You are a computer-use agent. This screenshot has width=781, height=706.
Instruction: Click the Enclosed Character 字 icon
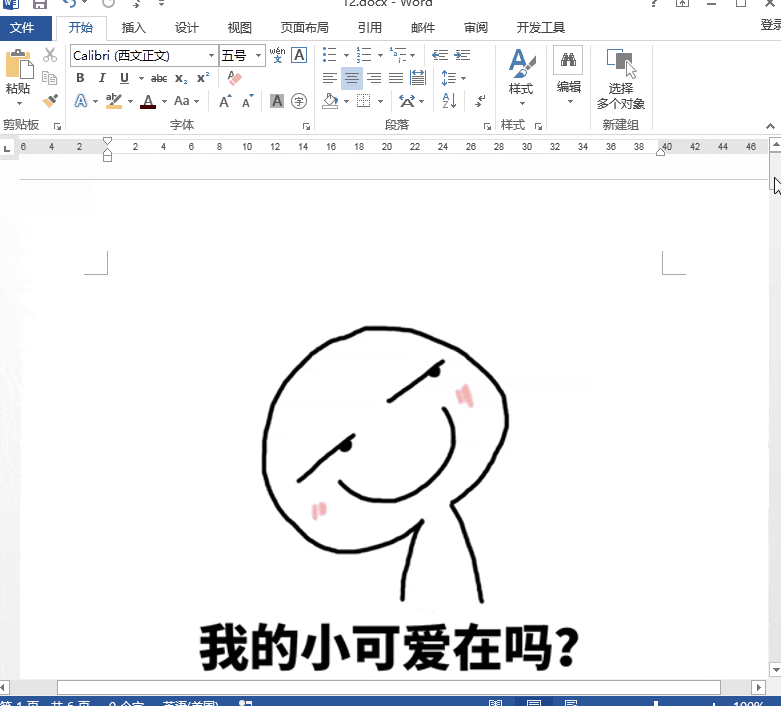click(x=299, y=101)
